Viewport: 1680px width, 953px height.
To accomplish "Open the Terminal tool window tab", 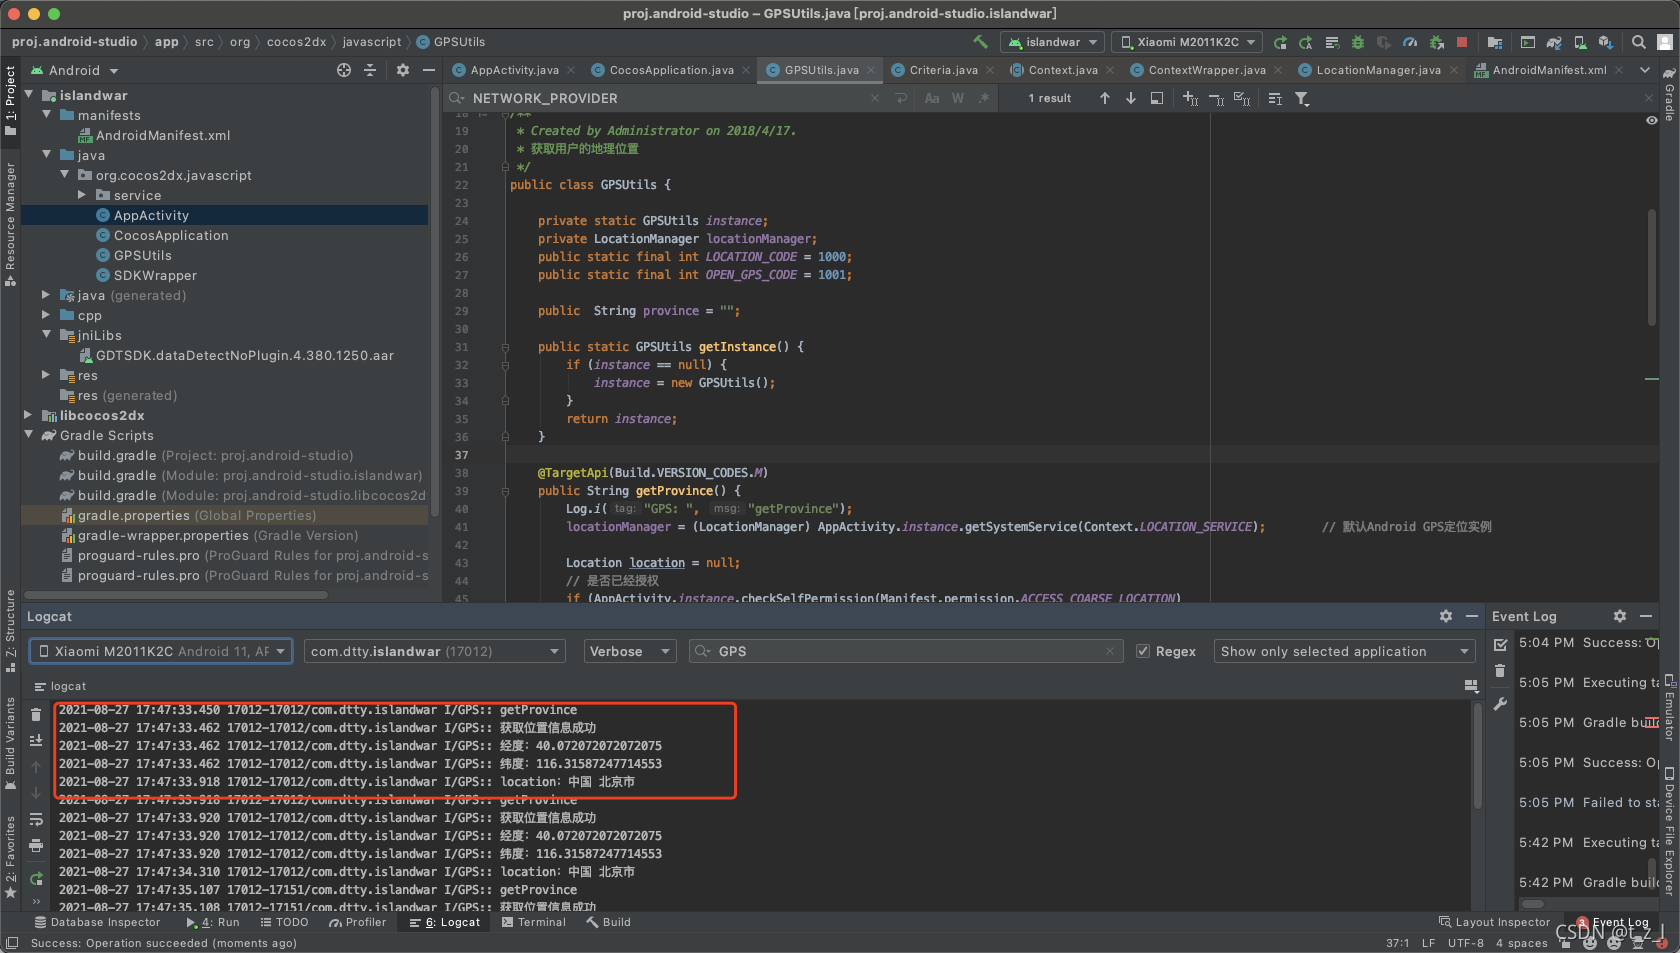I will [534, 922].
